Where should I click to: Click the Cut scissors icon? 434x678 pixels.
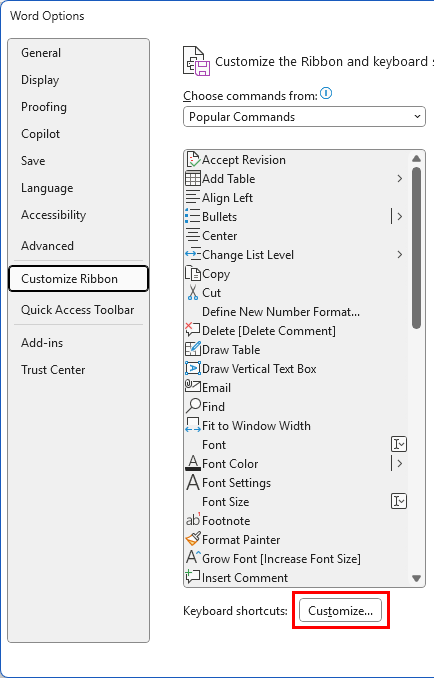(193, 293)
